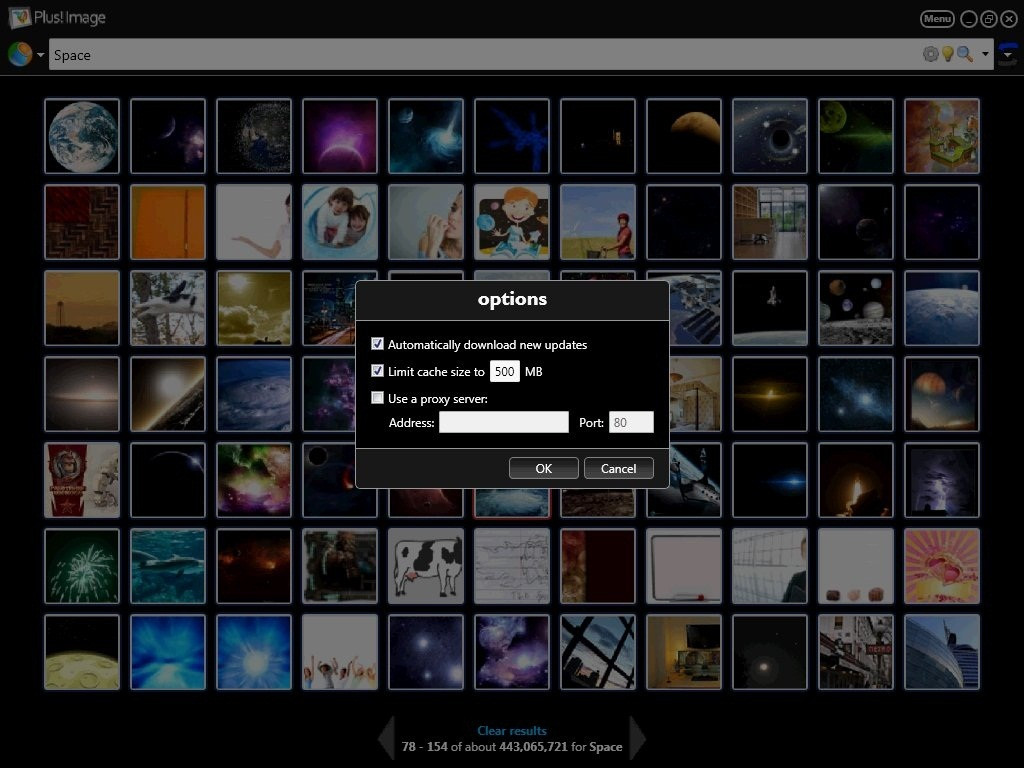Select the orange half-moon thumbnail

point(684,136)
